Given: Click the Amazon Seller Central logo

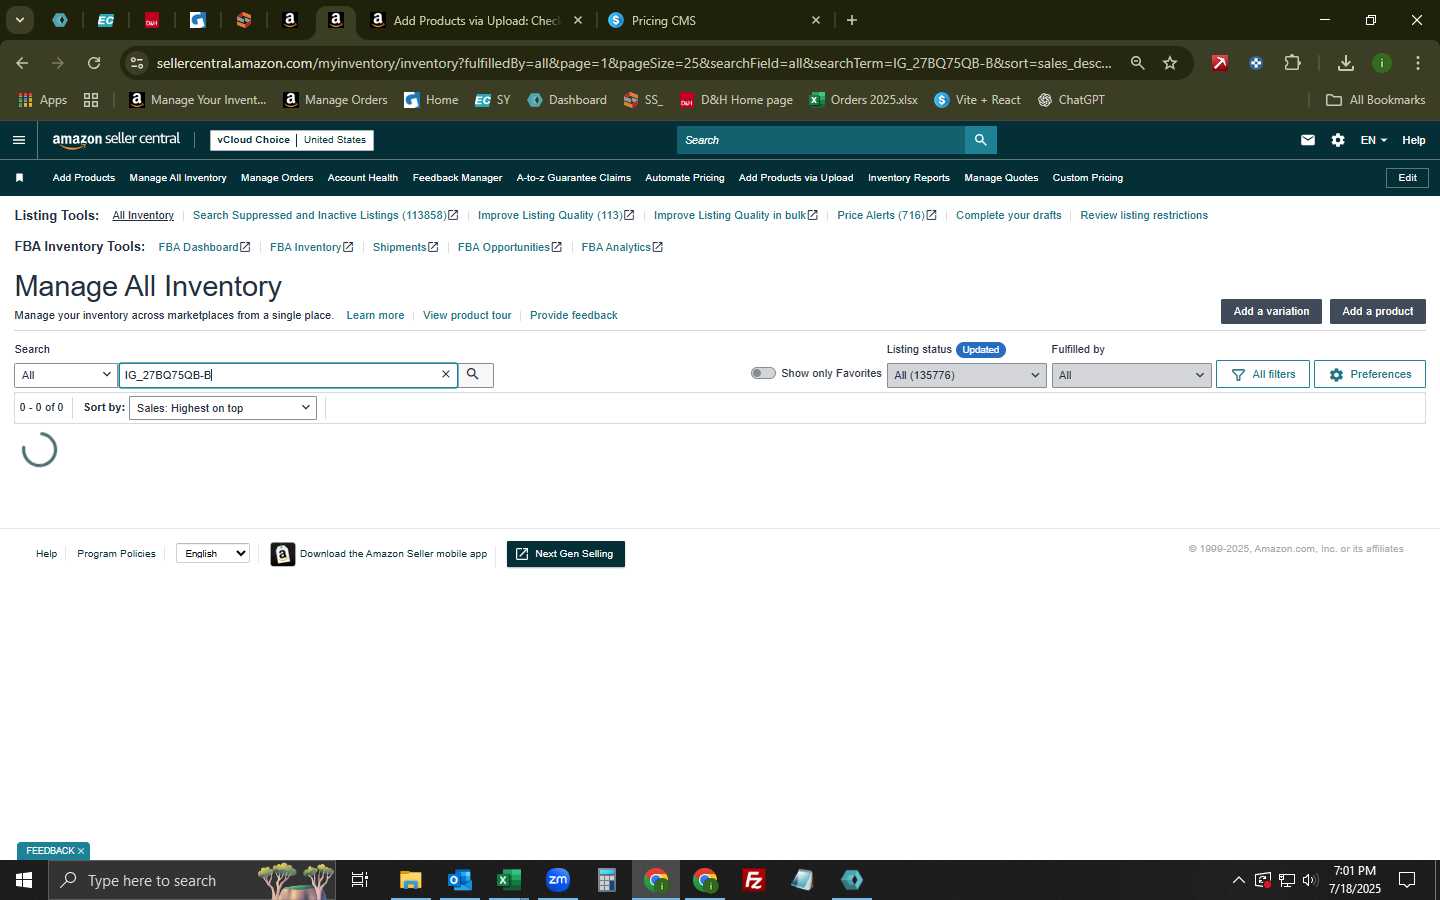Looking at the screenshot, I should click(116, 140).
